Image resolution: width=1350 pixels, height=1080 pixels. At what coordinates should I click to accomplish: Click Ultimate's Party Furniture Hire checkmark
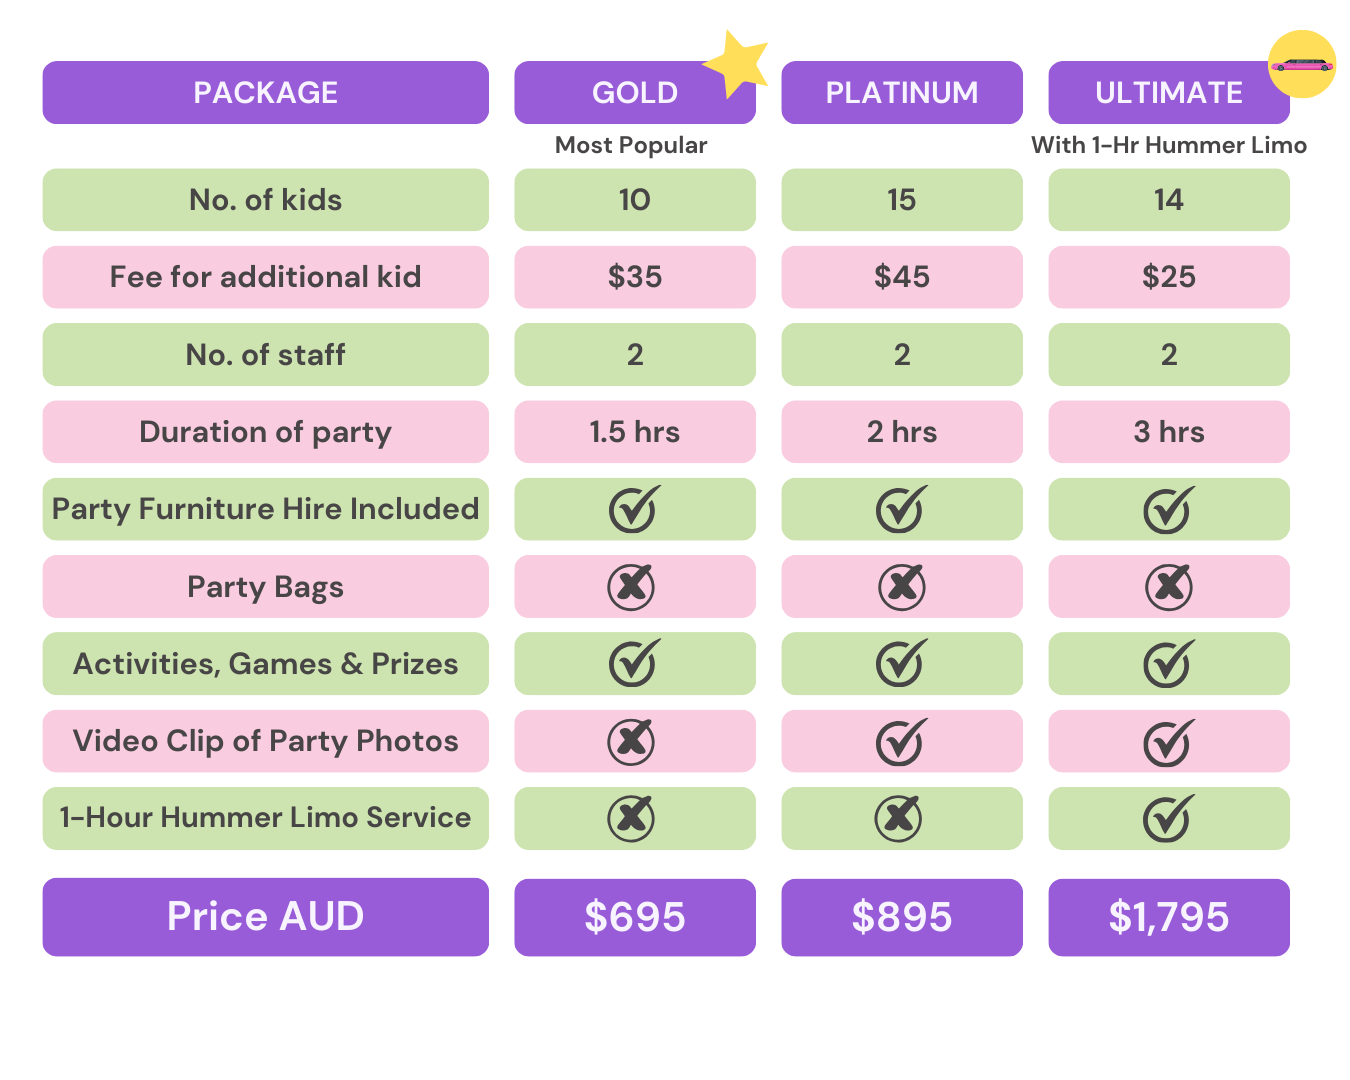click(x=1168, y=509)
